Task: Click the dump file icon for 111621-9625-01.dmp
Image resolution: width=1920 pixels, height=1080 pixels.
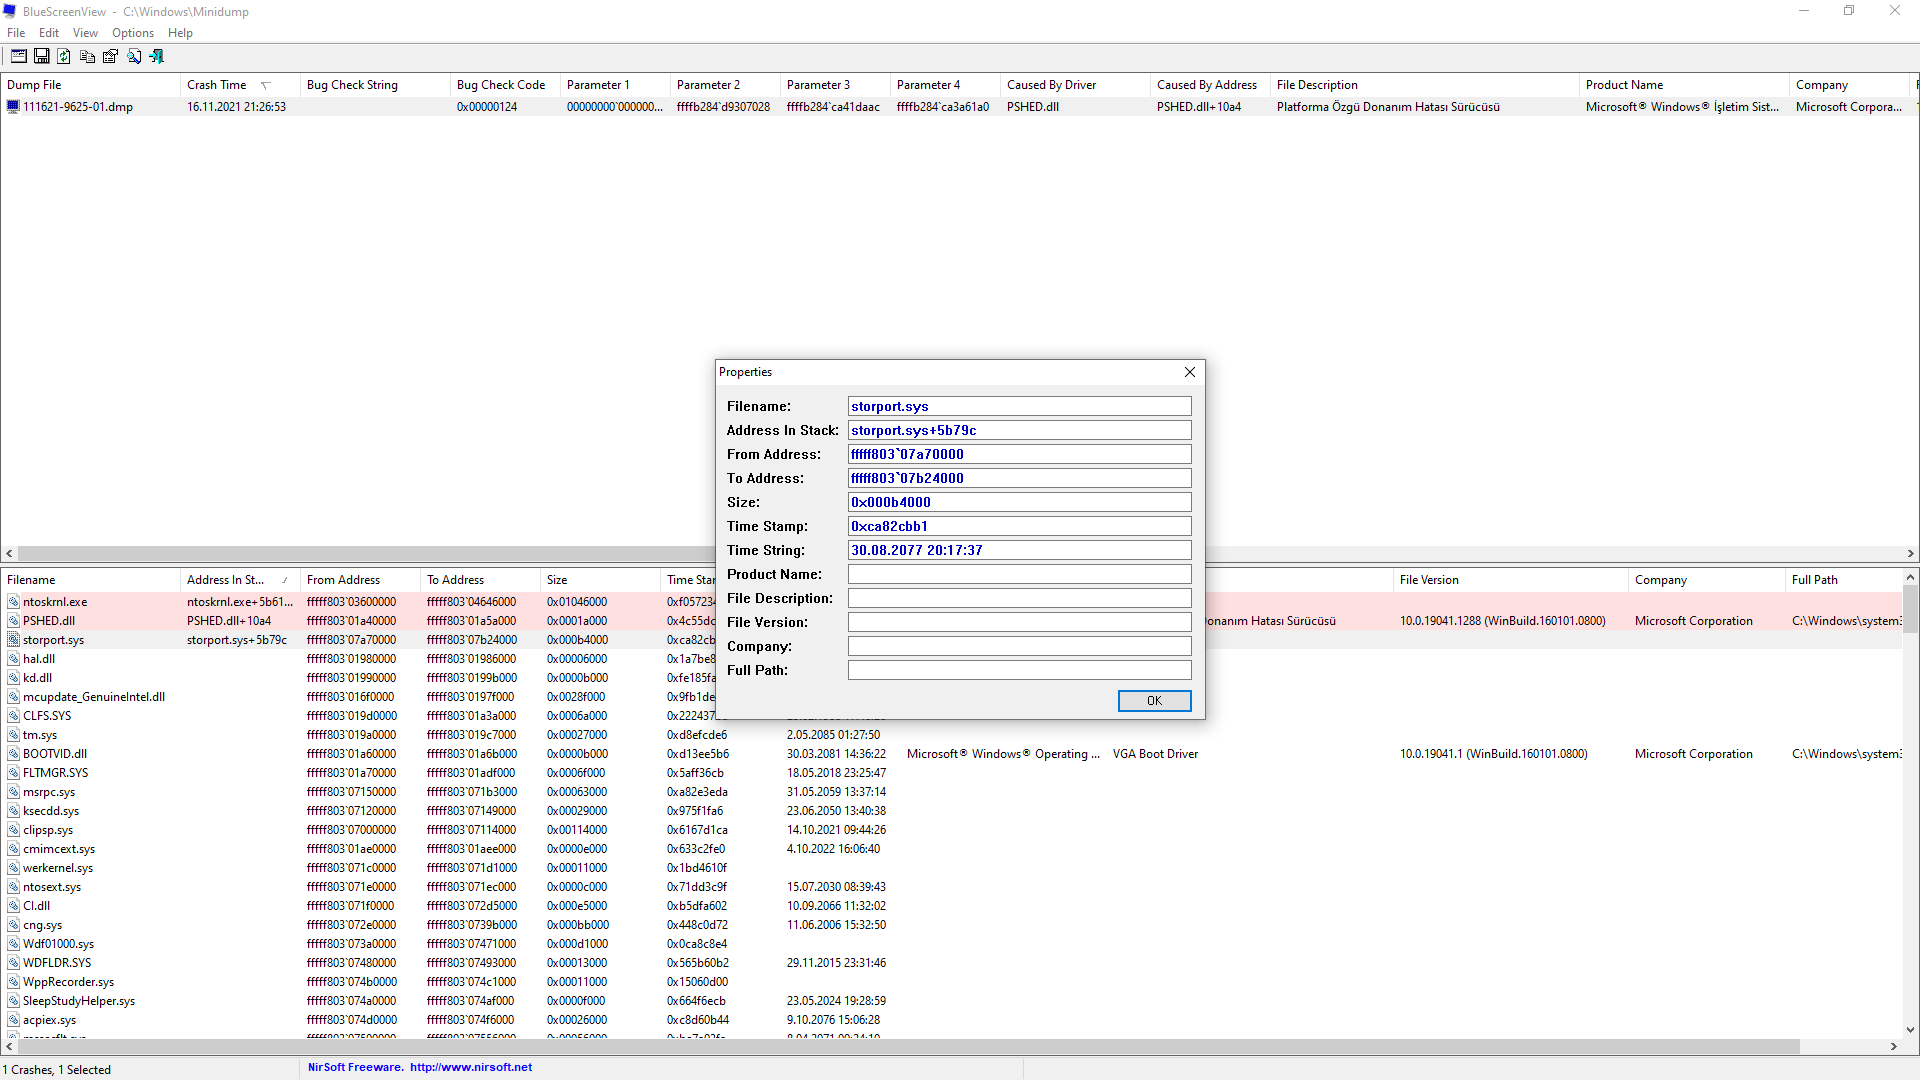Action: (x=13, y=107)
